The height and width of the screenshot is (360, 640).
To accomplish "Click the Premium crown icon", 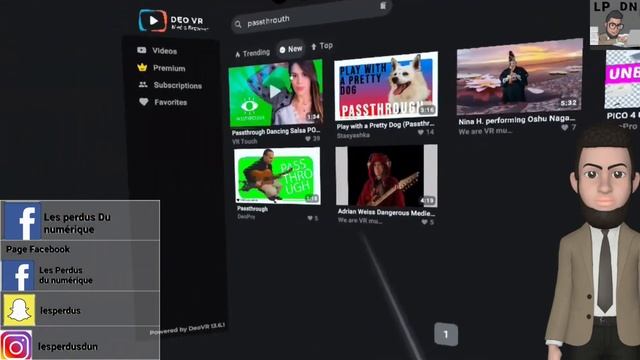I will [x=142, y=67].
